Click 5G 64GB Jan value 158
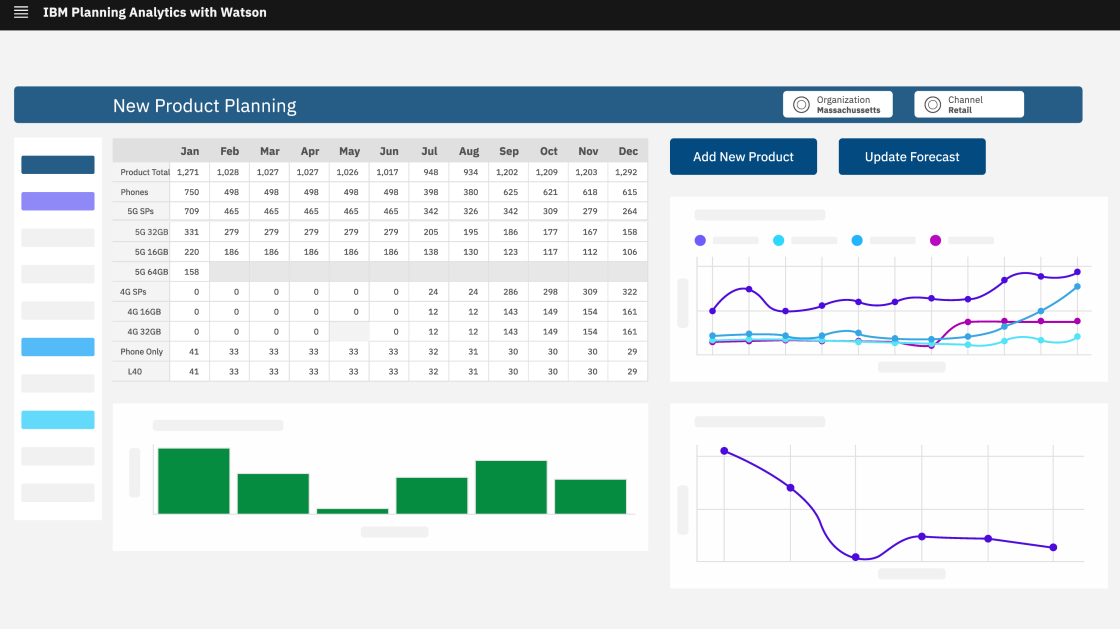The width and height of the screenshot is (1120, 629). click(x=189, y=272)
